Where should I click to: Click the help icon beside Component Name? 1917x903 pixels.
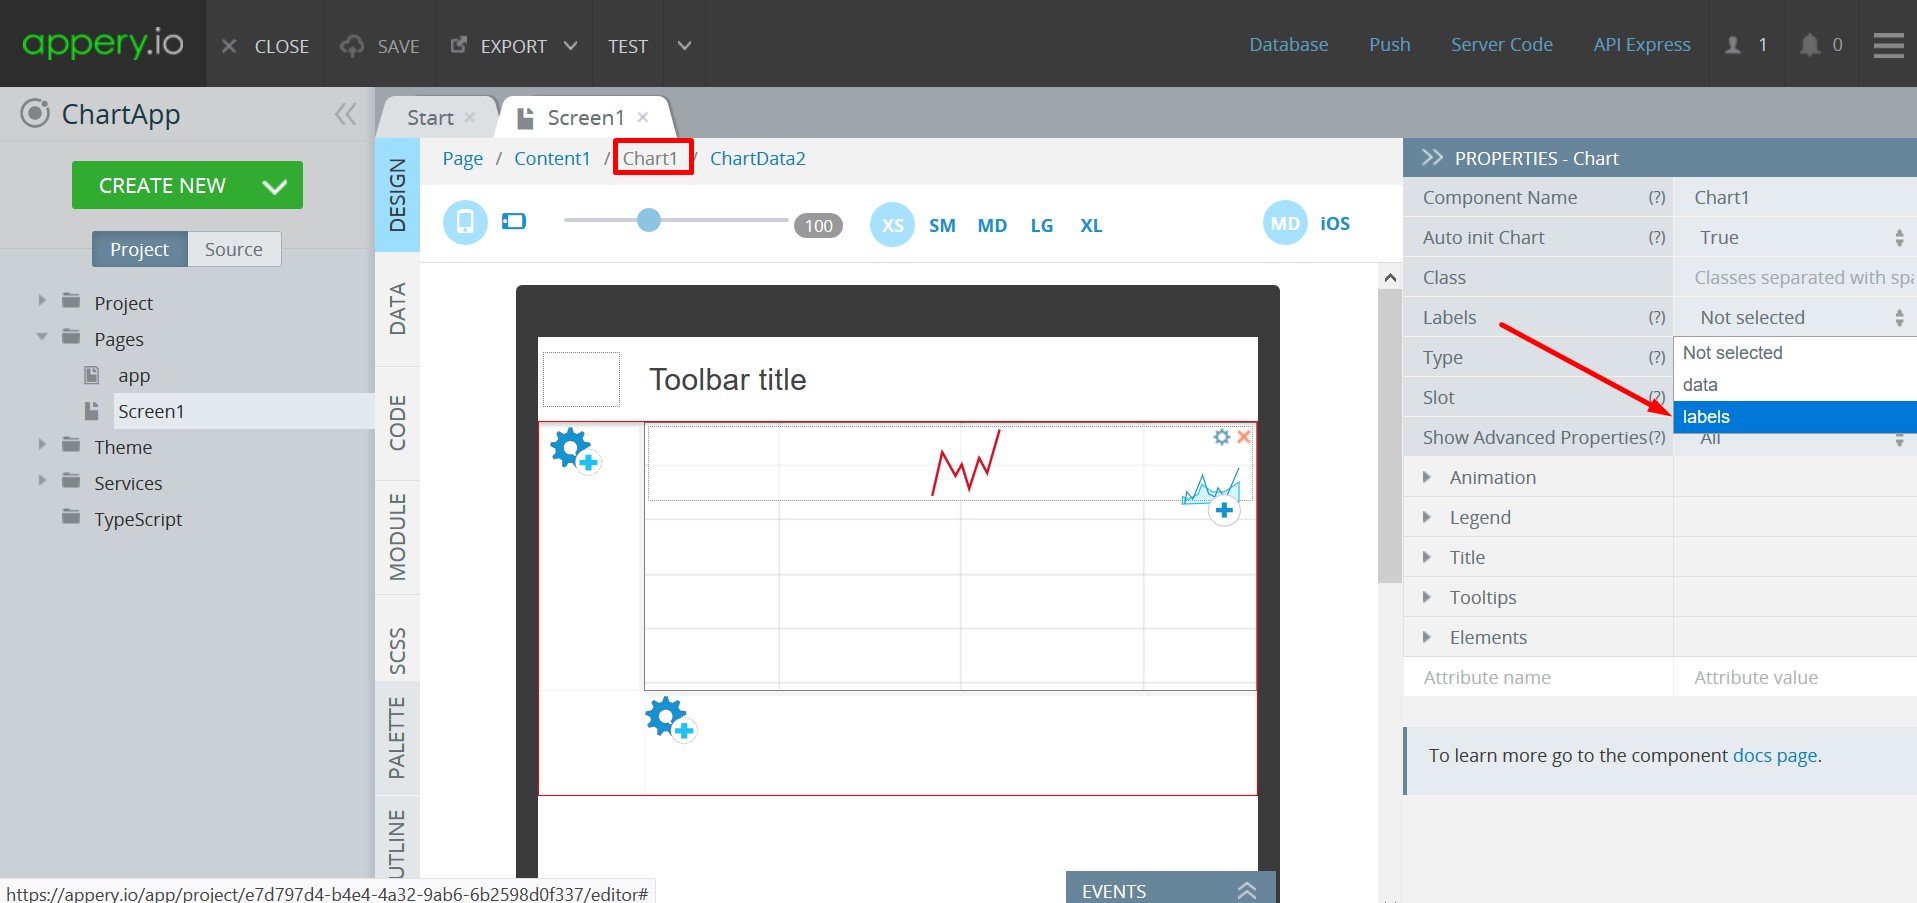1657,198
